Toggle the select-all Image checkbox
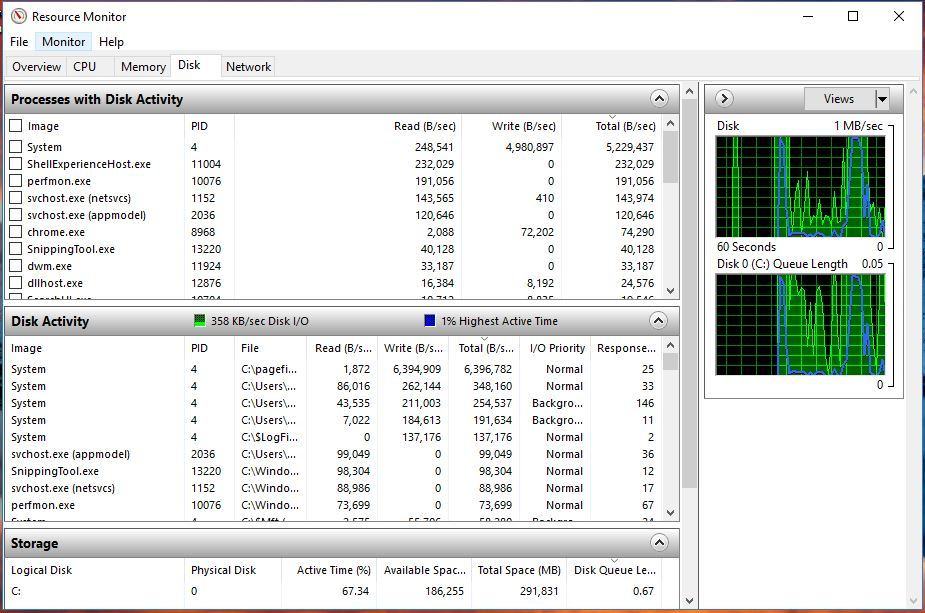925x613 pixels. point(16,126)
